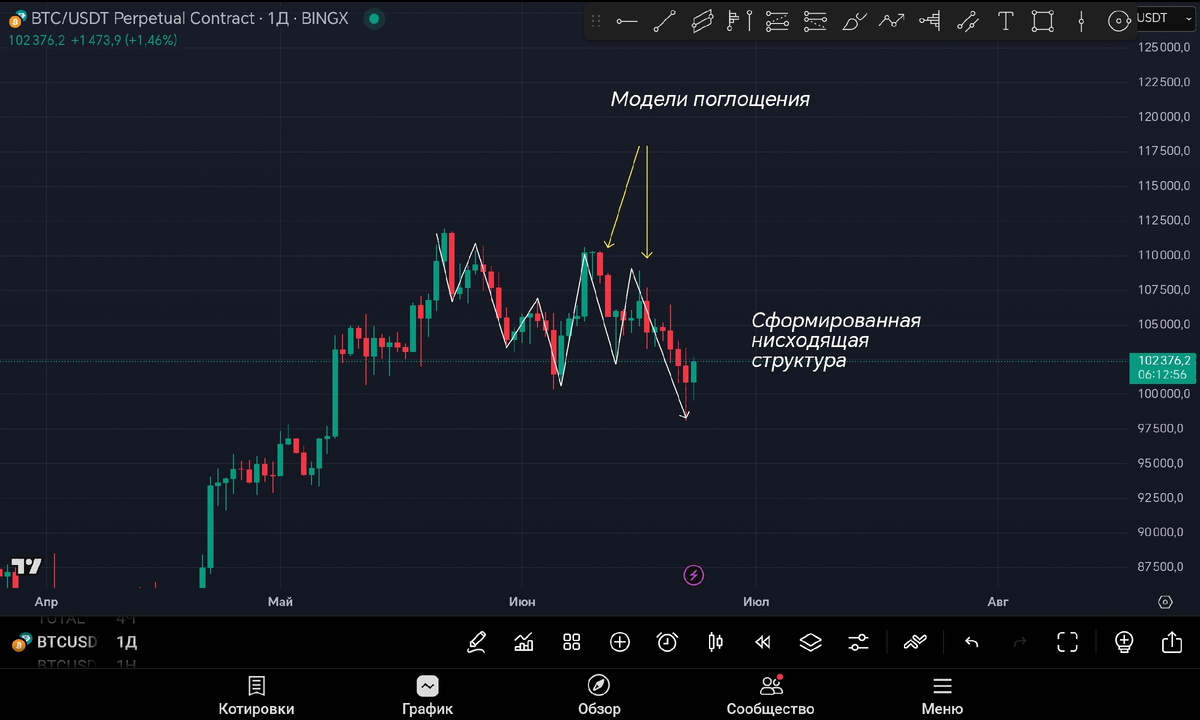Select the 'Сформированная нисходящая структура' annotation
This screenshot has width=1200, height=720.
[836, 341]
